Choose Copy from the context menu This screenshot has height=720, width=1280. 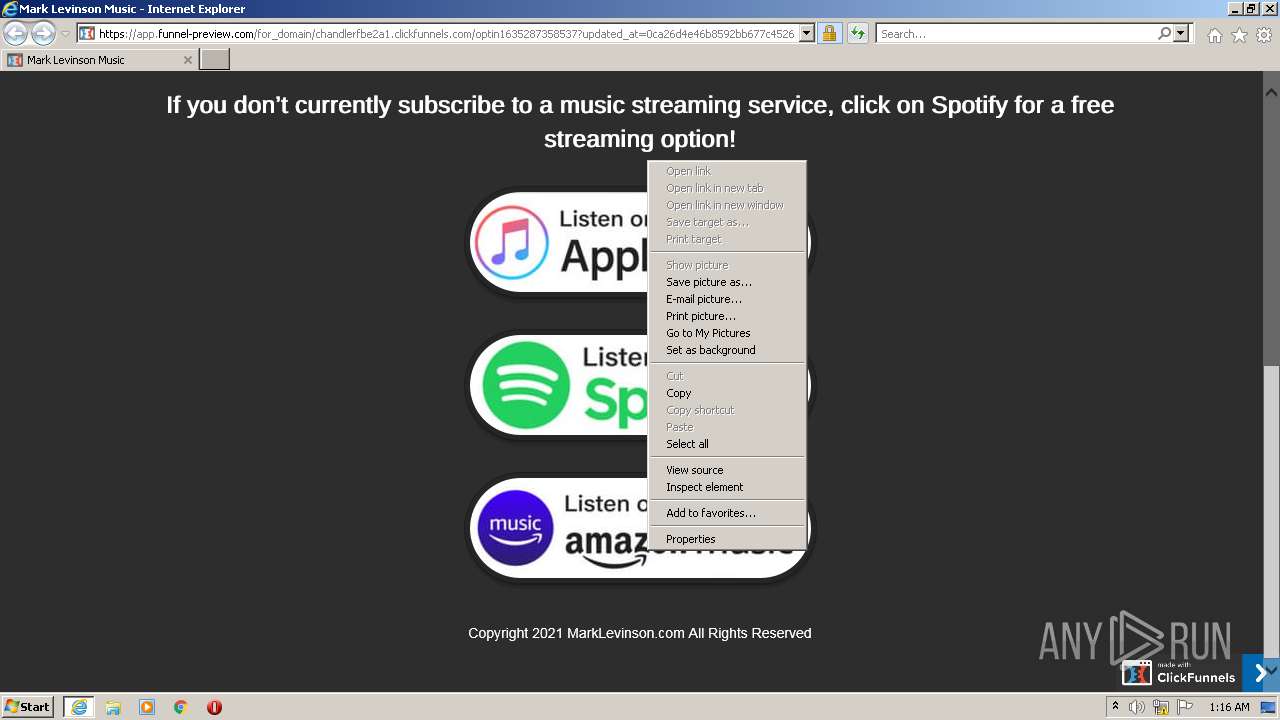pyautogui.click(x=727, y=393)
